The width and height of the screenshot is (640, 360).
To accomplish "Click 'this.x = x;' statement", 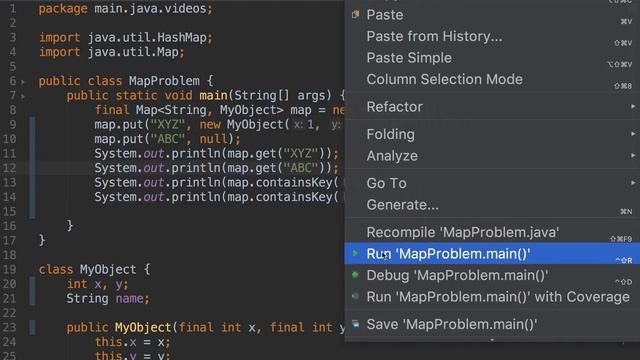I will pos(133,342).
